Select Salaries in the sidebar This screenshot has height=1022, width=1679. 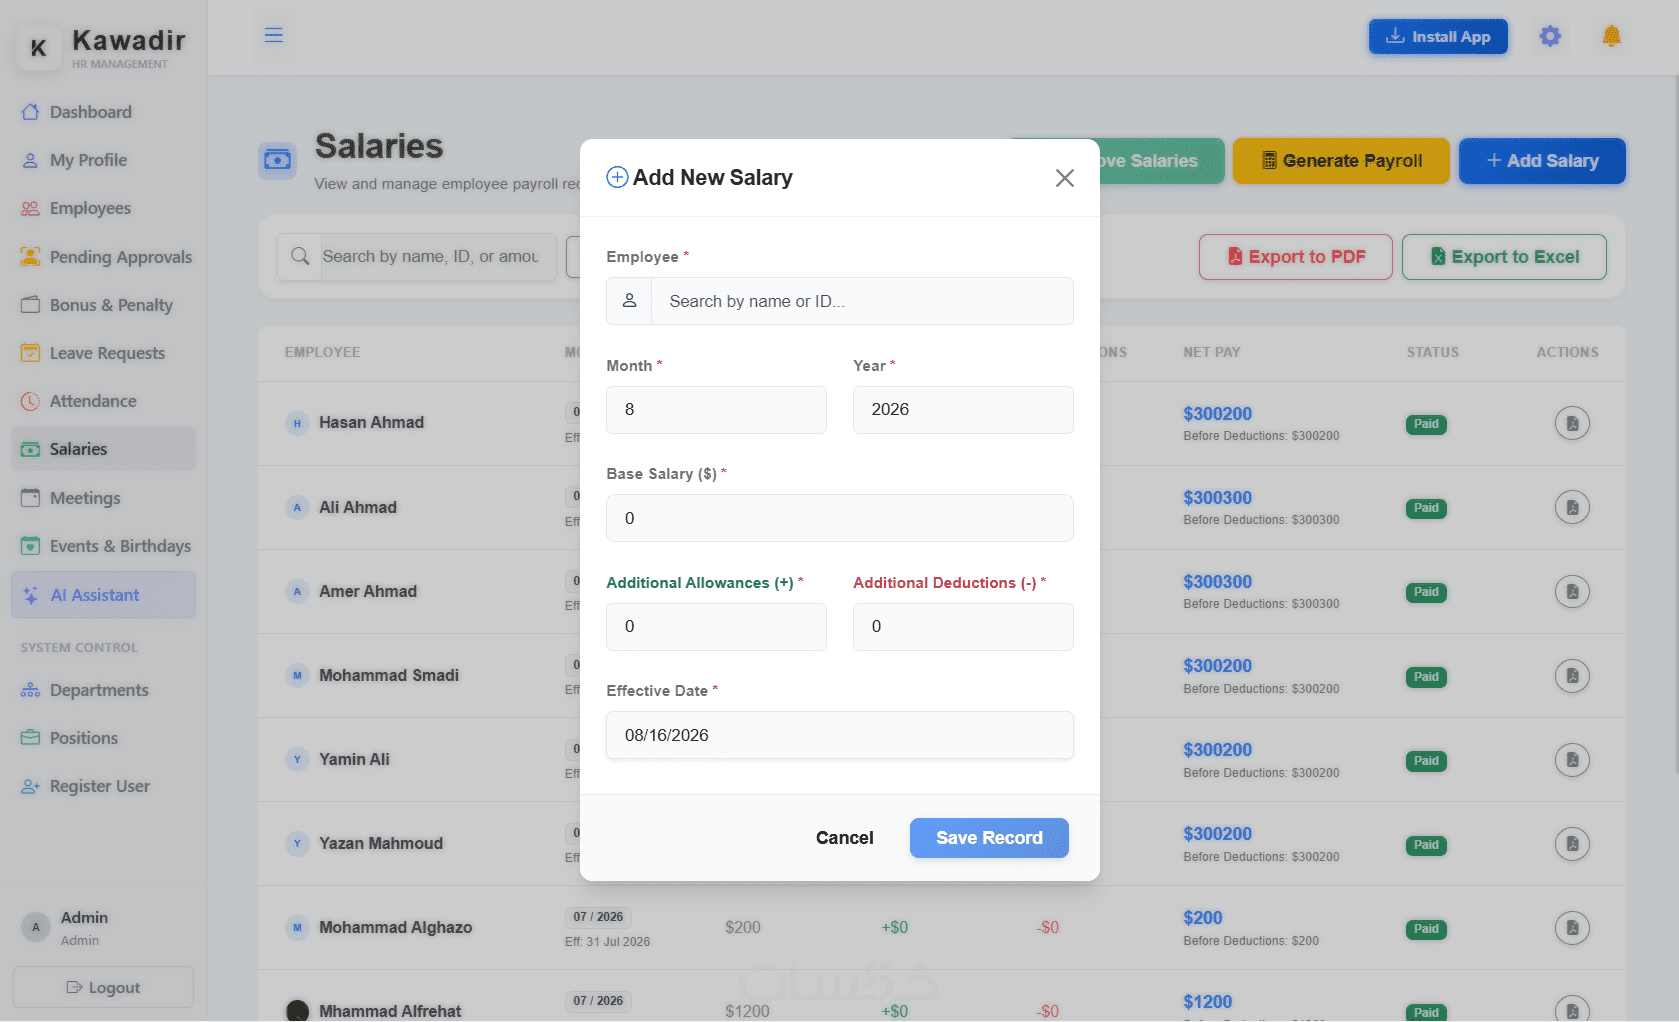click(x=103, y=449)
